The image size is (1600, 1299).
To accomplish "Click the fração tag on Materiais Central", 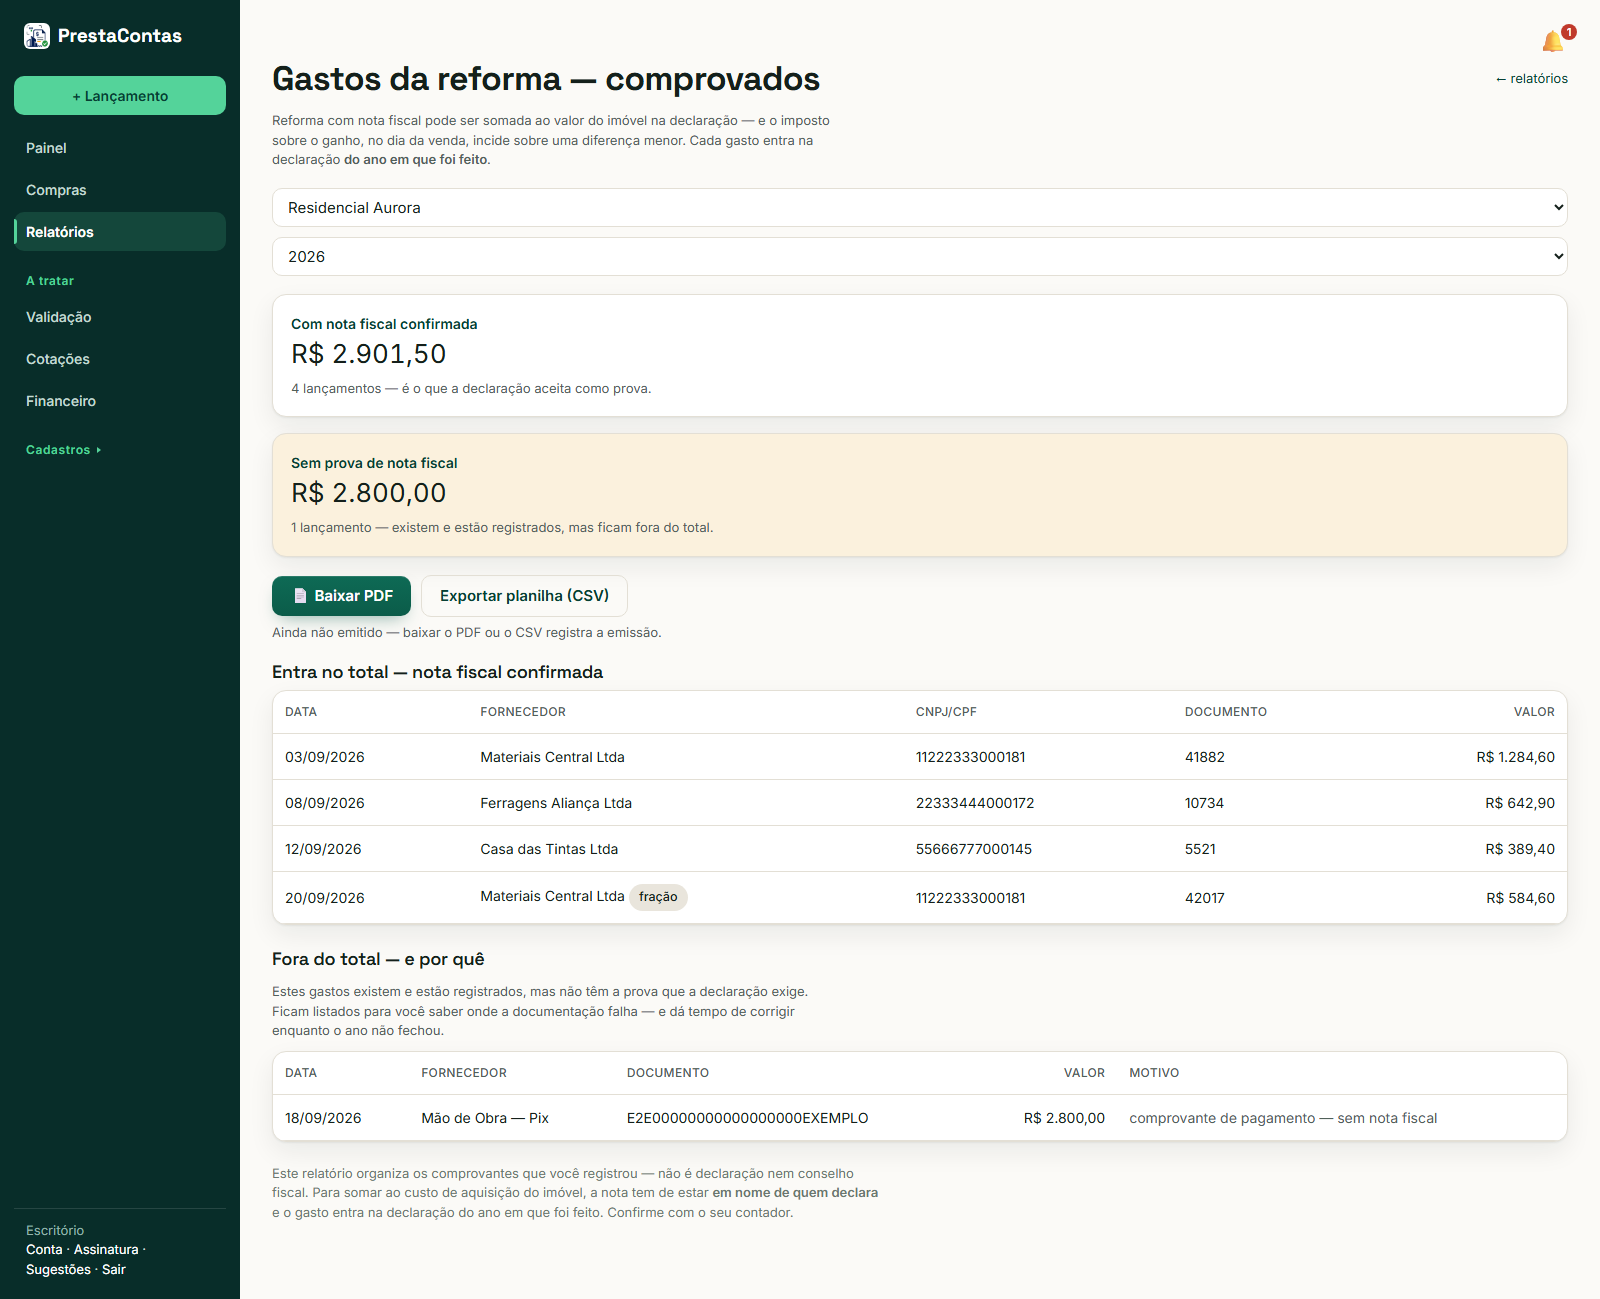I will click(658, 897).
